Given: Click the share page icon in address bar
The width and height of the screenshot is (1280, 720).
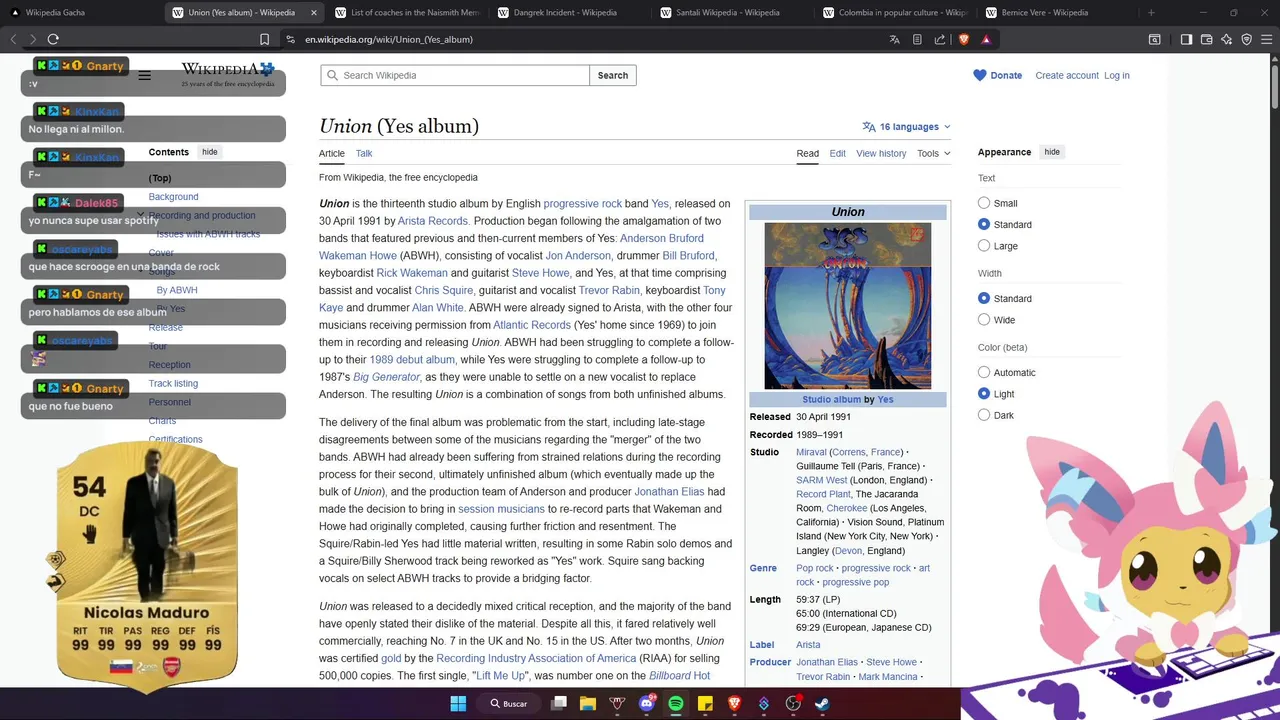Looking at the screenshot, I should click(x=940, y=39).
